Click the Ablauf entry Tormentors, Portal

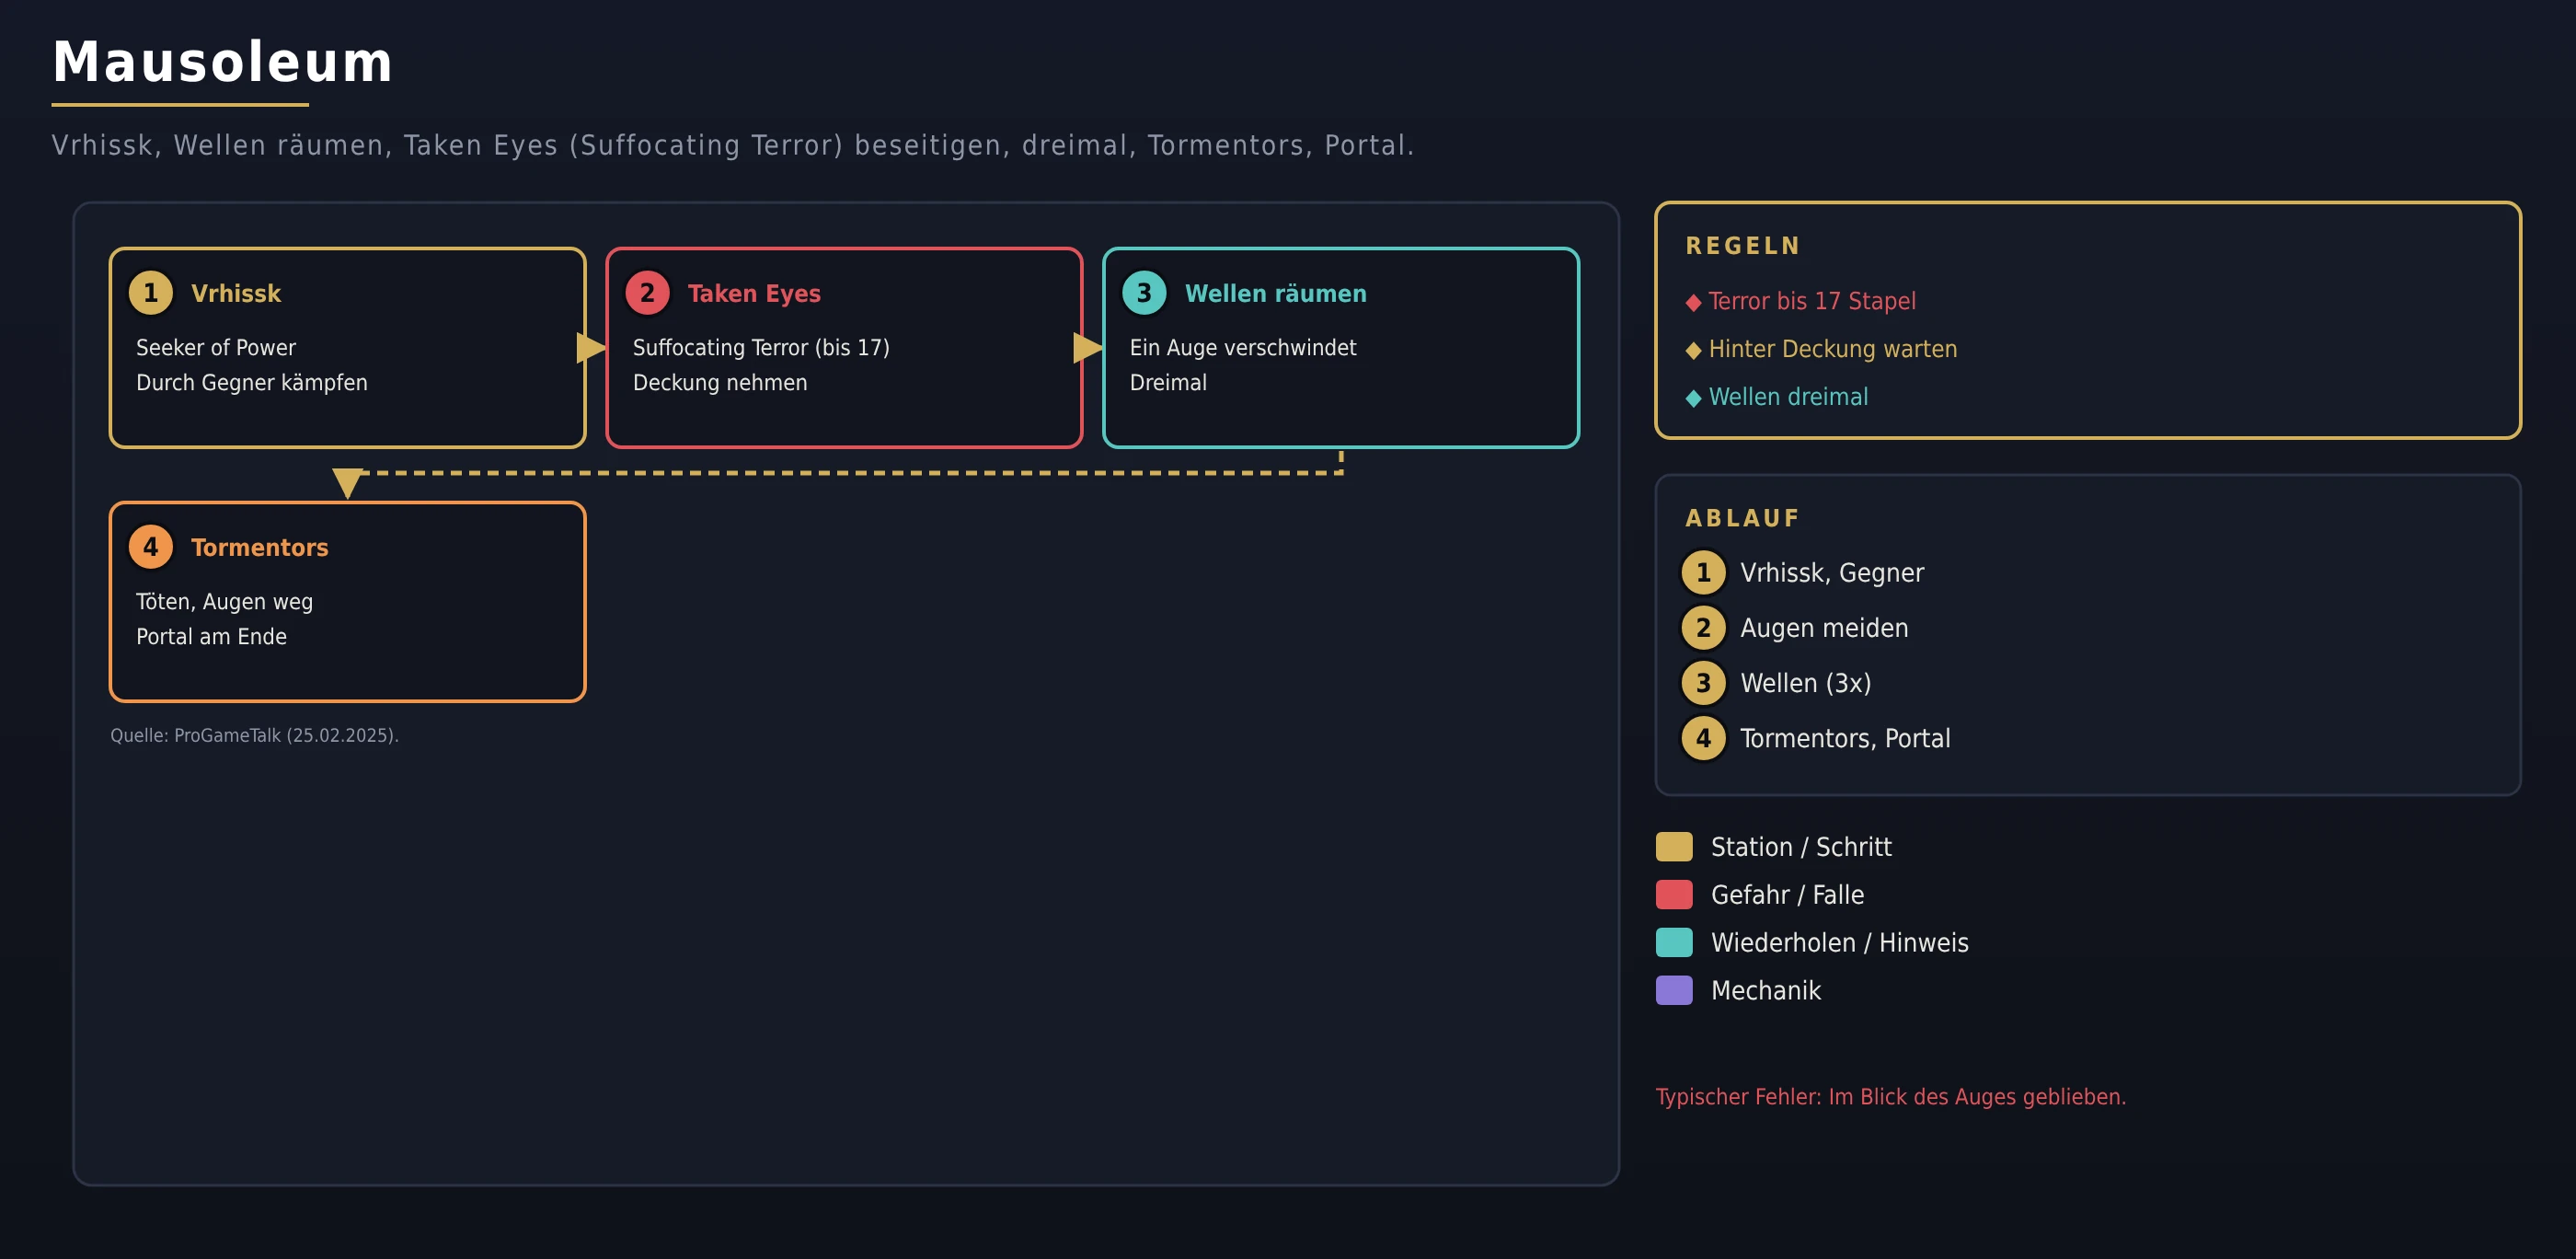(x=1845, y=738)
